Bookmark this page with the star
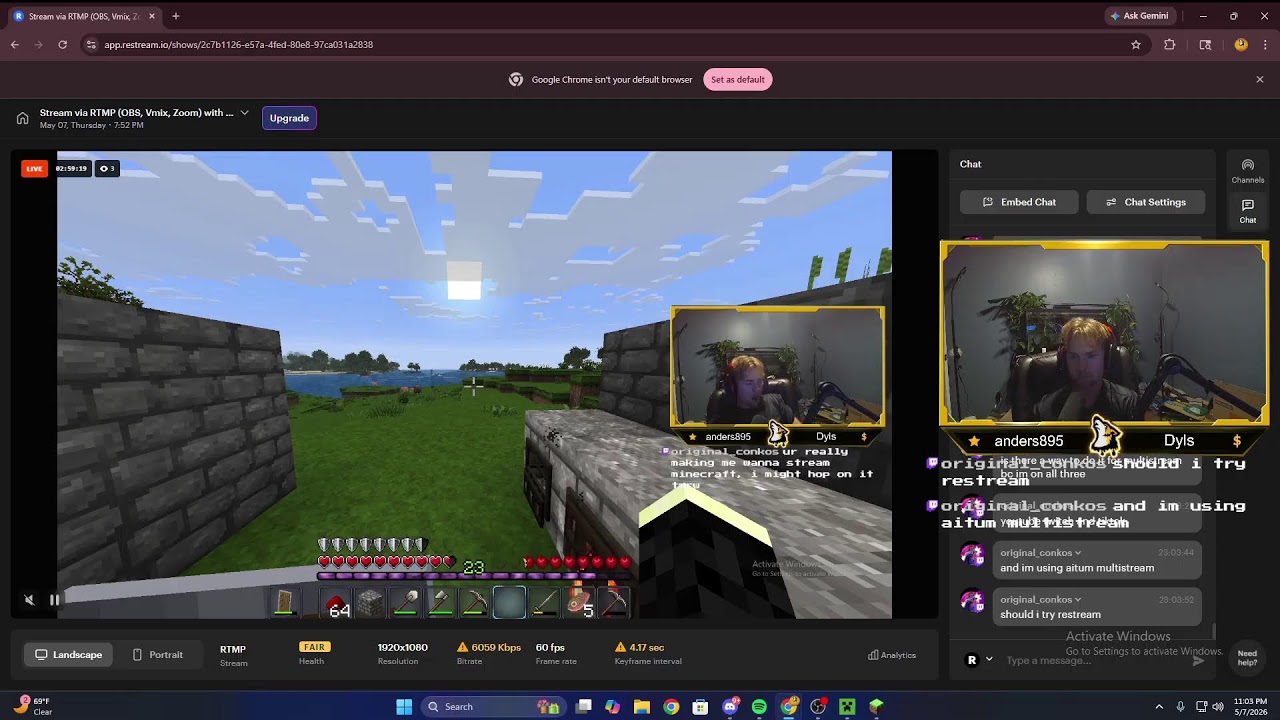This screenshot has height=720, width=1280. 1136,45
